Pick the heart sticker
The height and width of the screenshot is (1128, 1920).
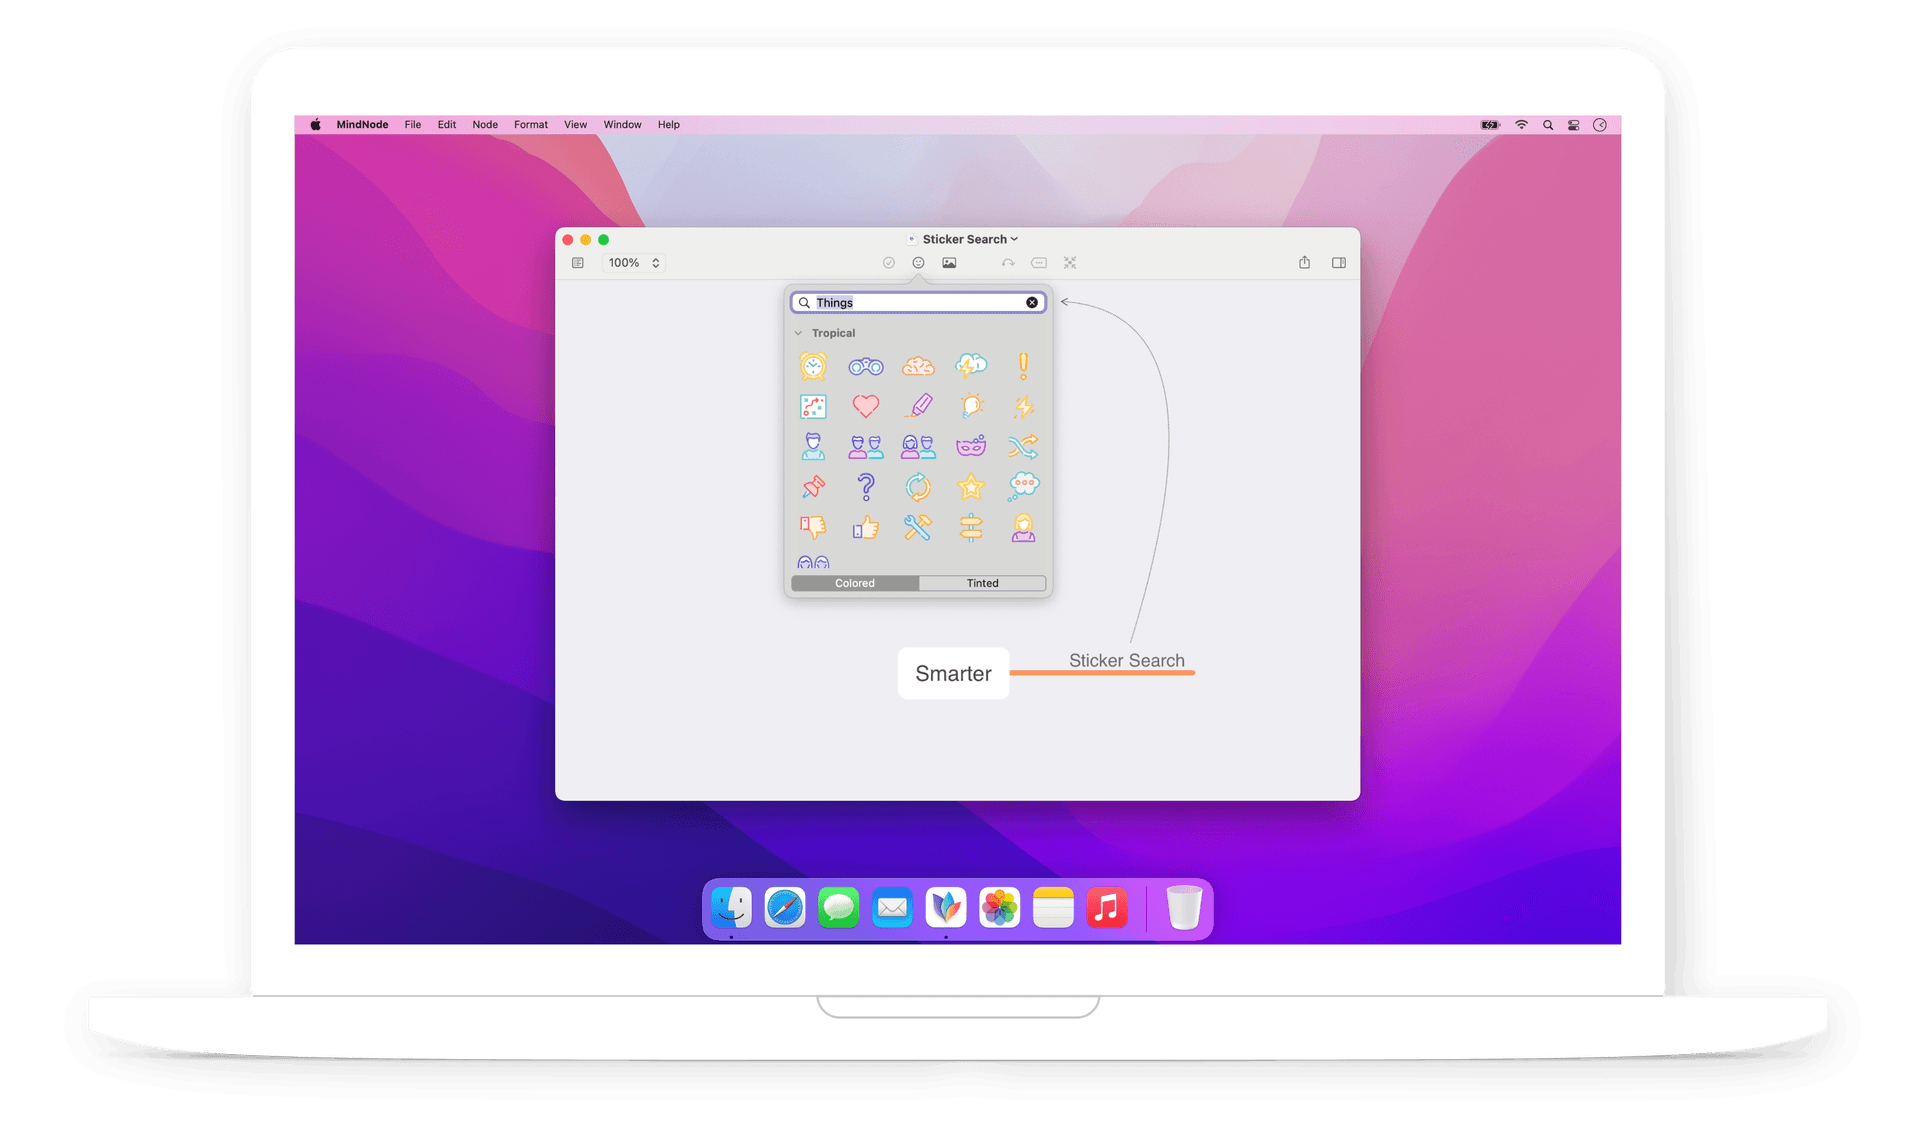tap(866, 406)
